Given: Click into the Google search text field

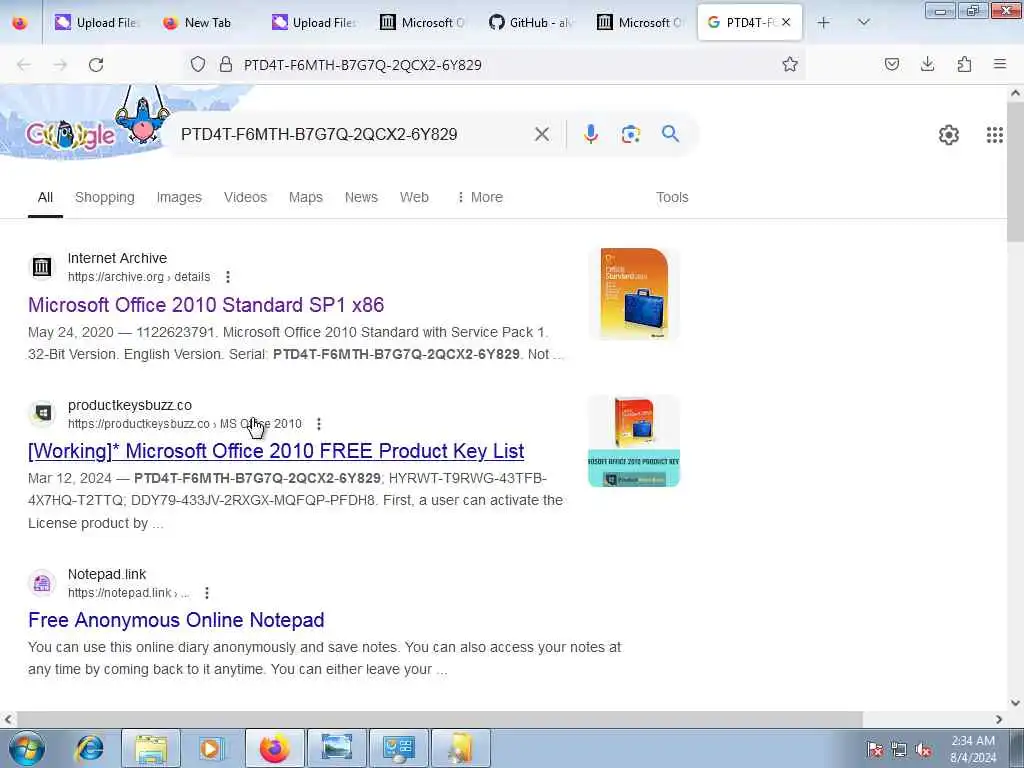Looking at the screenshot, I should coord(353,135).
